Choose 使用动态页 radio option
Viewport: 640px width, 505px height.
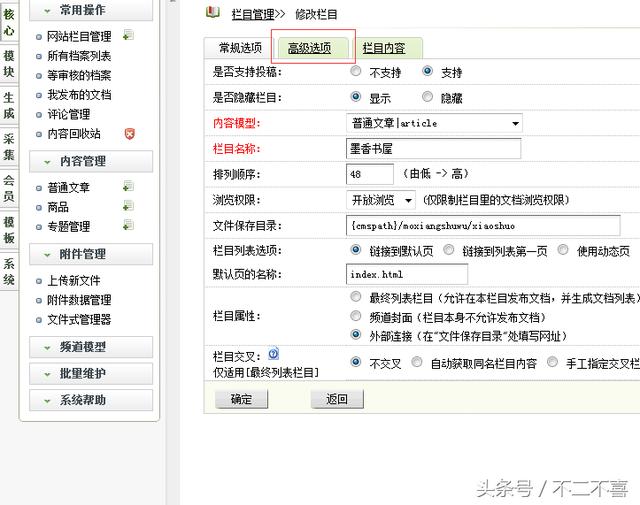563,249
